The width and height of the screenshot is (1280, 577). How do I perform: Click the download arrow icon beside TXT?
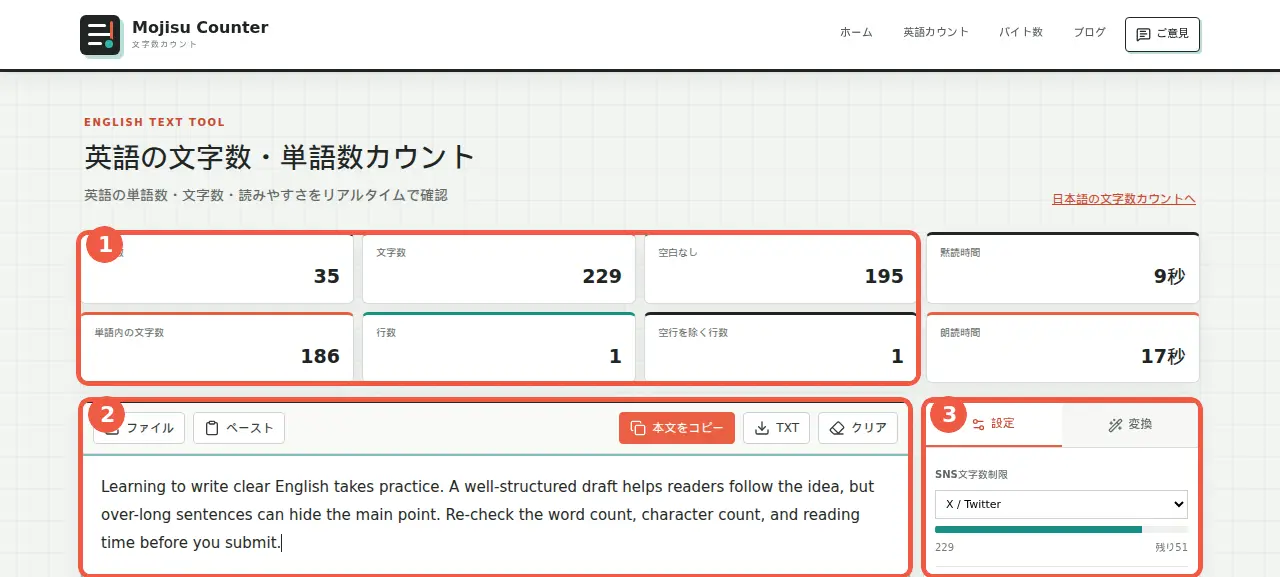762,428
